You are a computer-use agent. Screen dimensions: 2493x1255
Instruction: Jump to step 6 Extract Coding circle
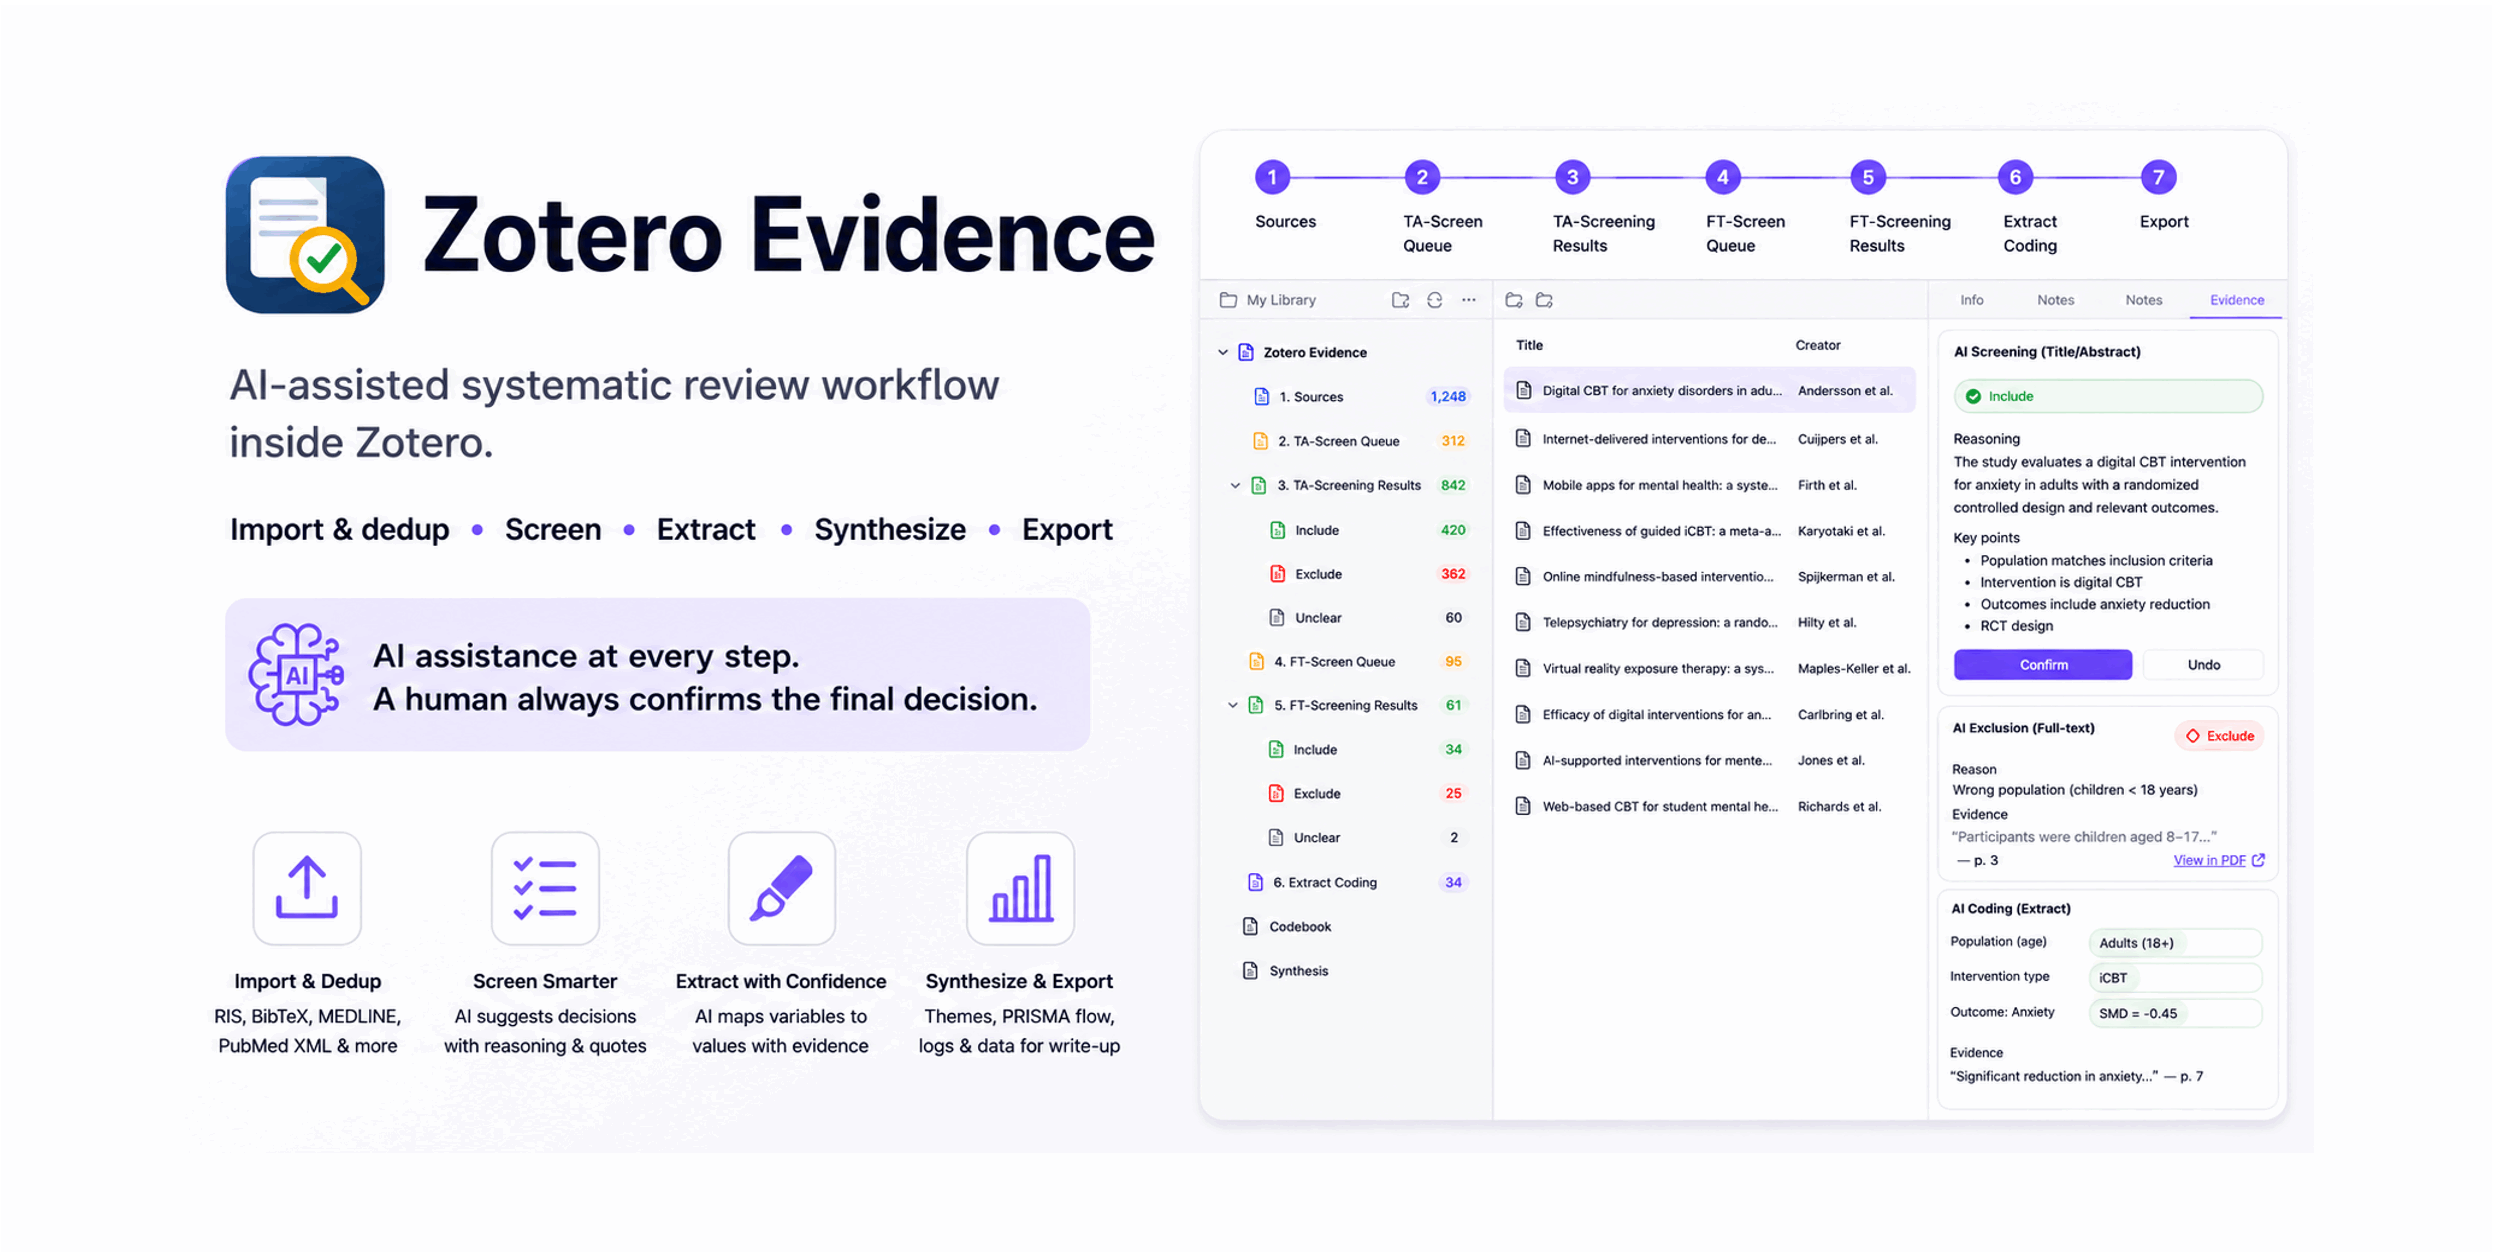(x=2015, y=178)
